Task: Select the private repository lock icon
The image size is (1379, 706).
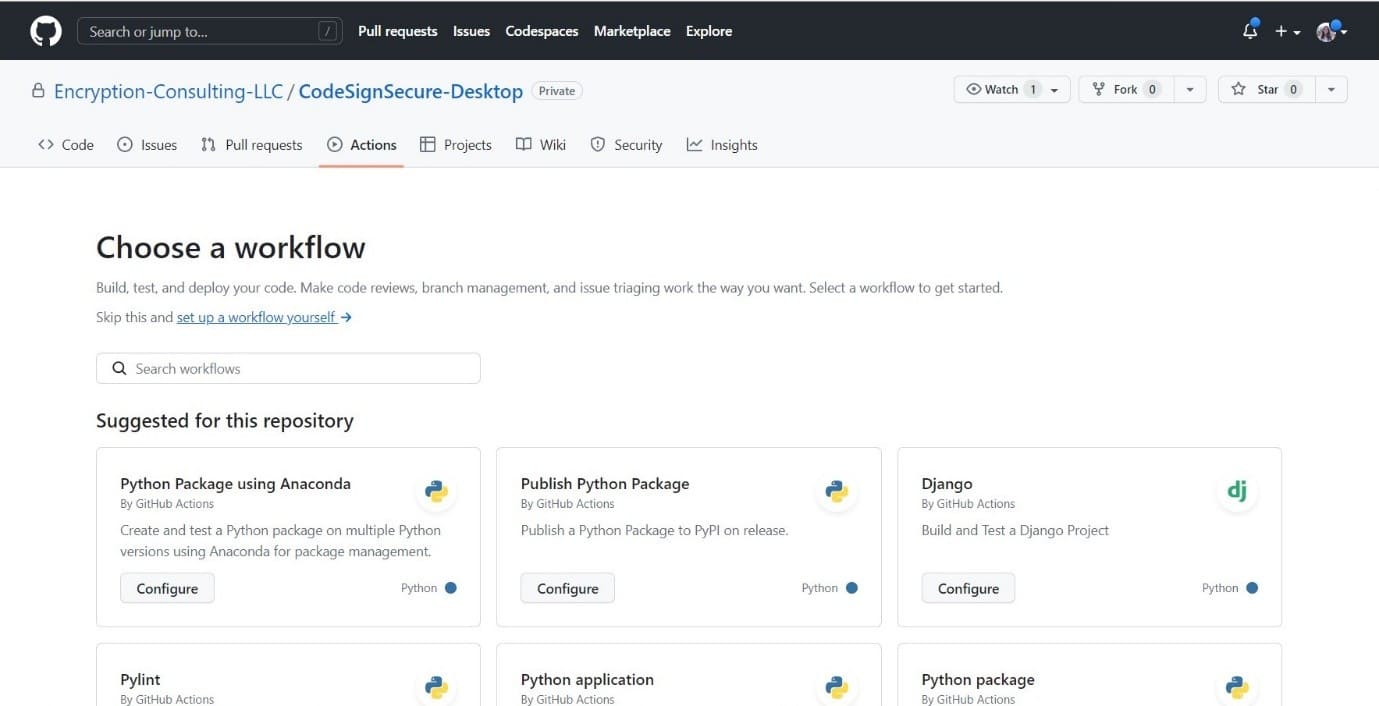Action: [x=38, y=91]
